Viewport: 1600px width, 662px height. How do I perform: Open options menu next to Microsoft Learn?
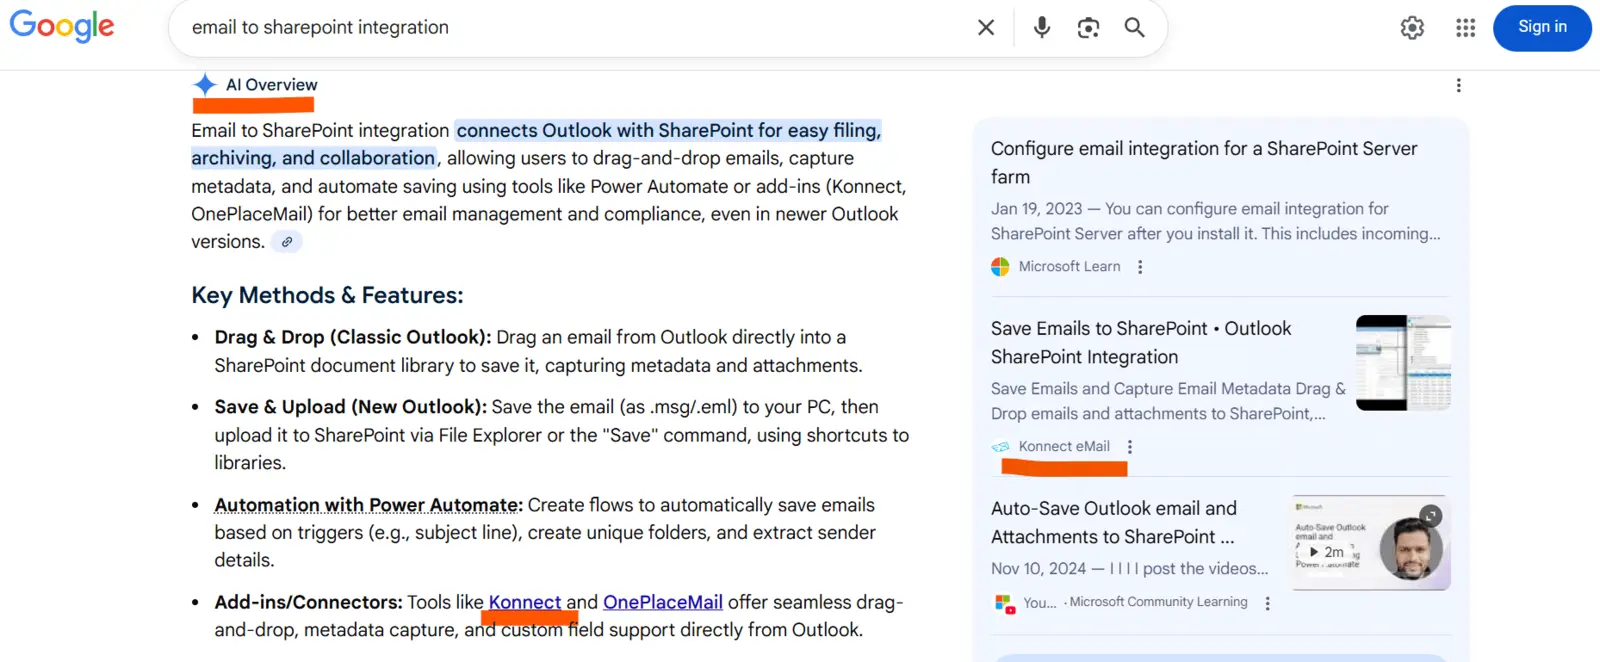tap(1140, 267)
